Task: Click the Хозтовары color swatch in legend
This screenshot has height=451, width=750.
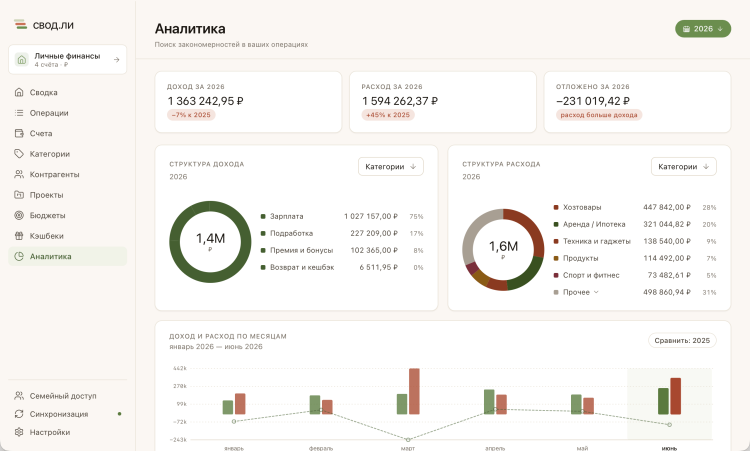Action: tap(556, 208)
